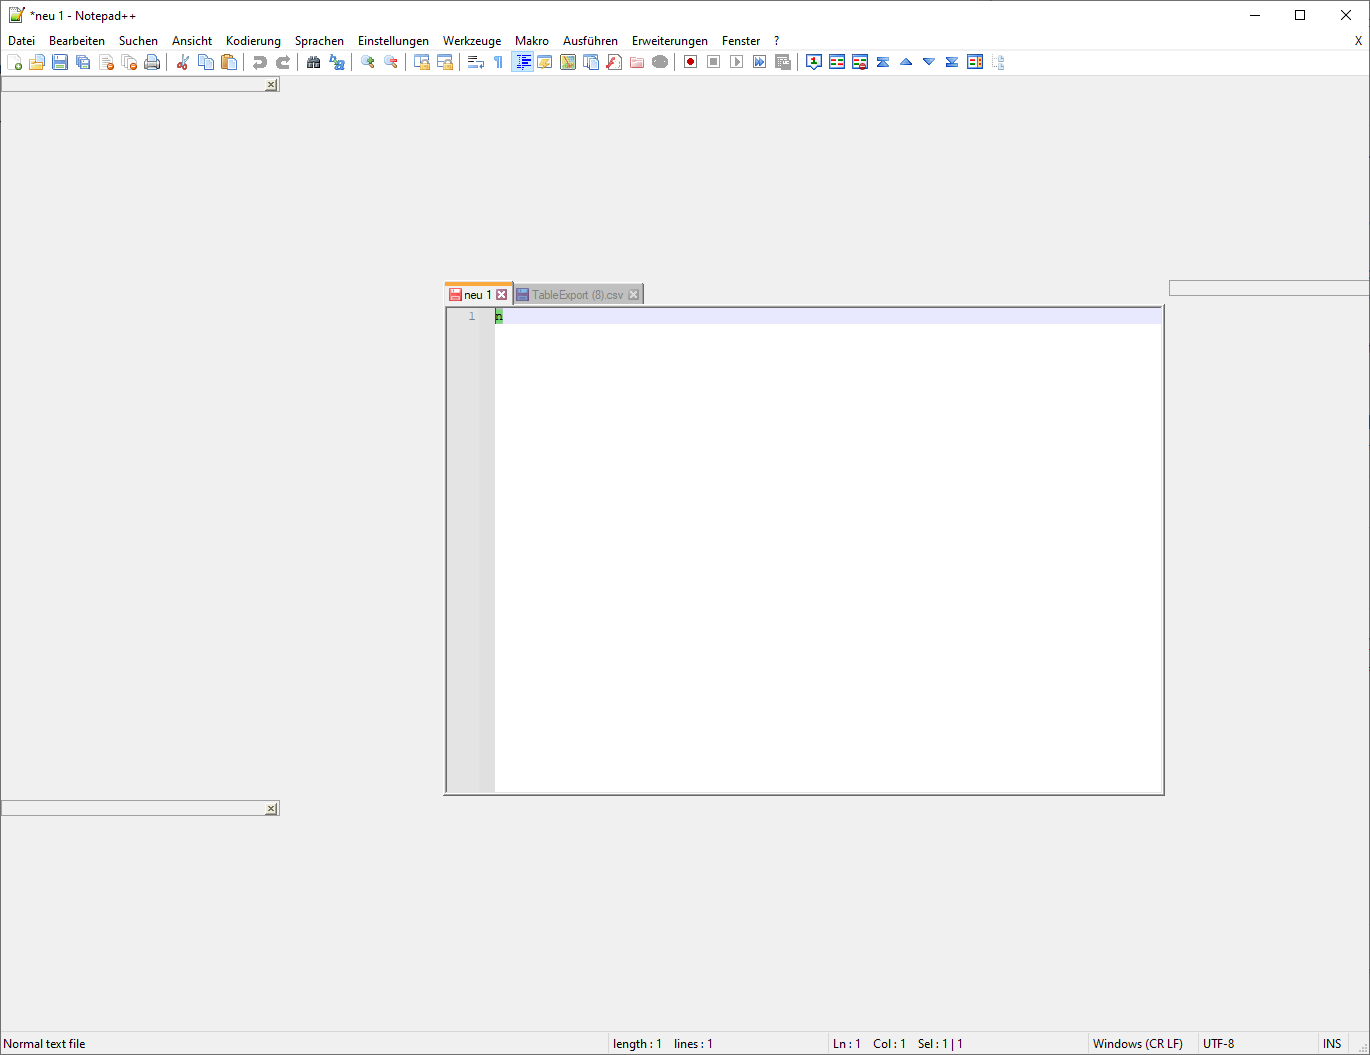Open the Werkzeuge menu

472,41
